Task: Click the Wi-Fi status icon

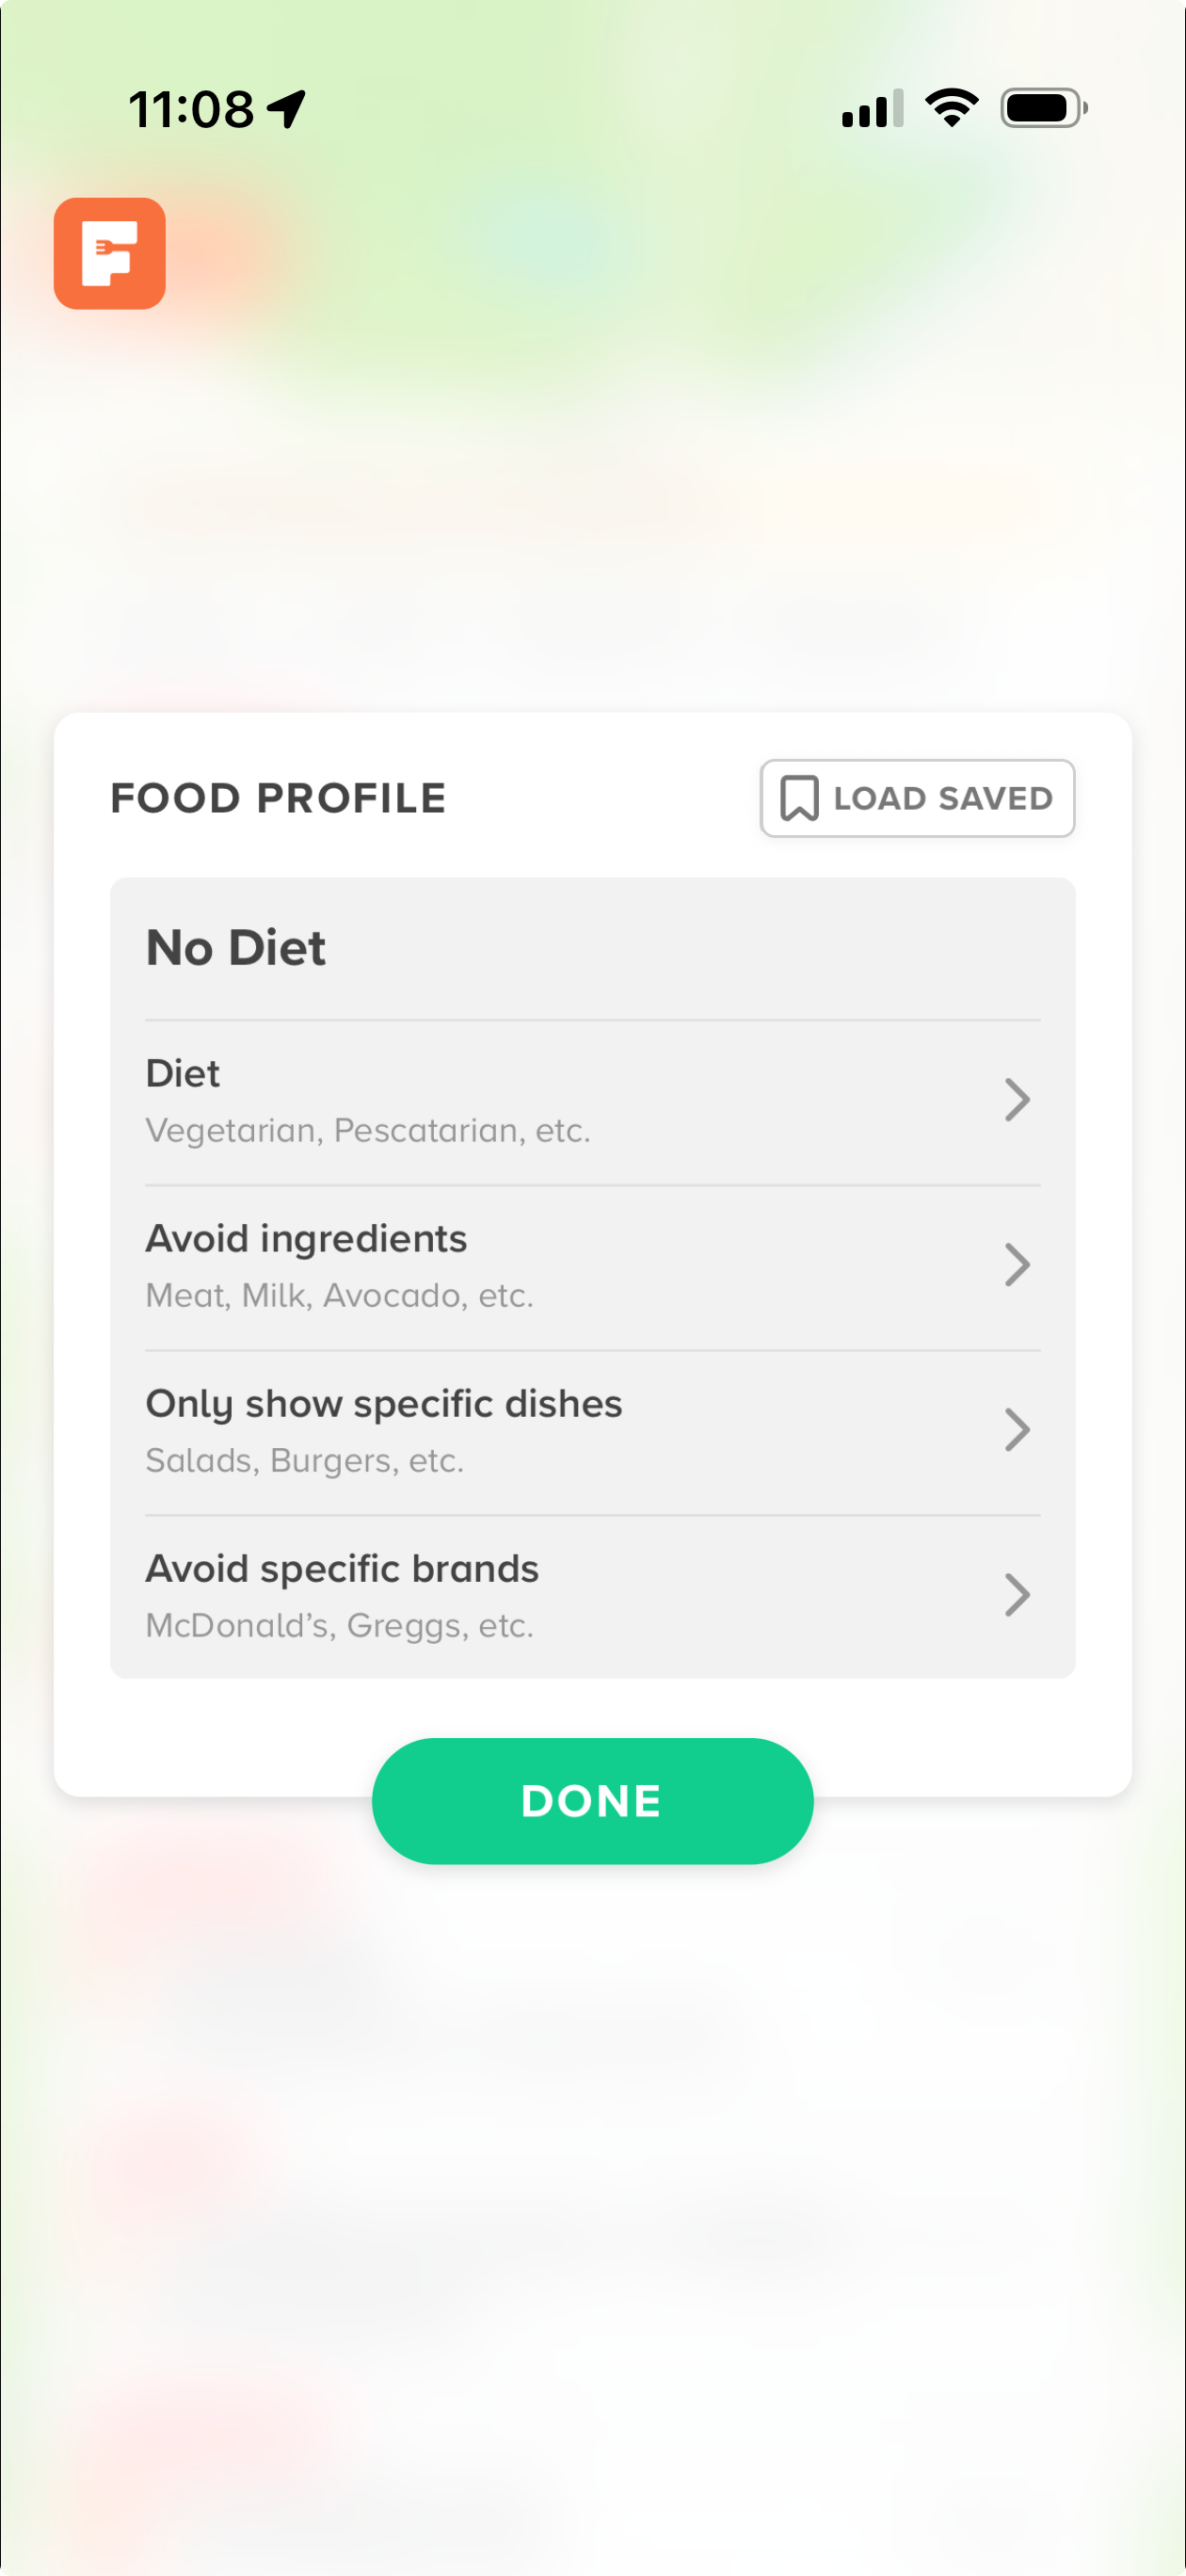Action: coord(951,107)
